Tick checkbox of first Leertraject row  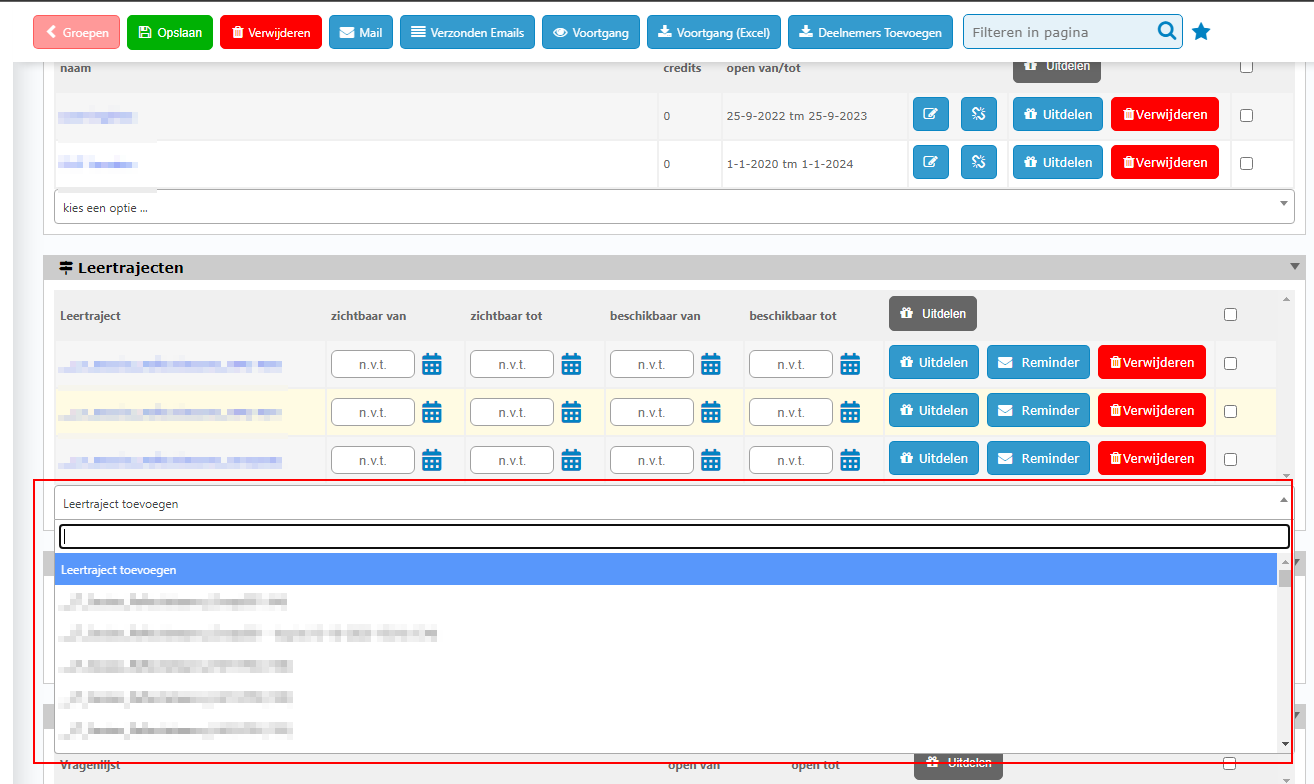(1230, 363)
